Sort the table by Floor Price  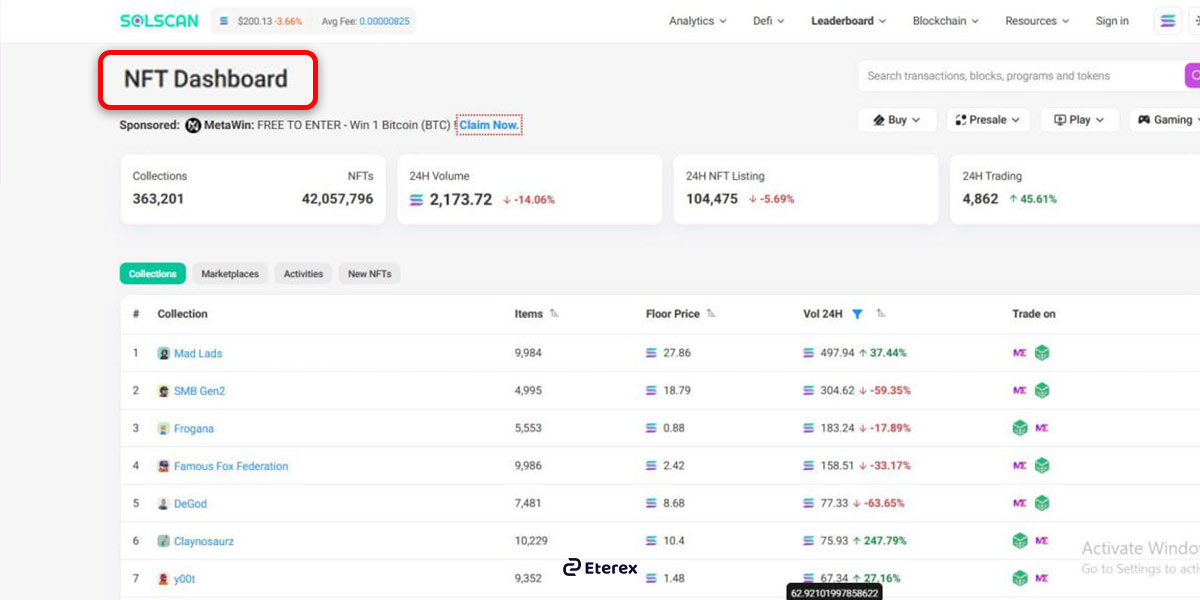[711, 314]
